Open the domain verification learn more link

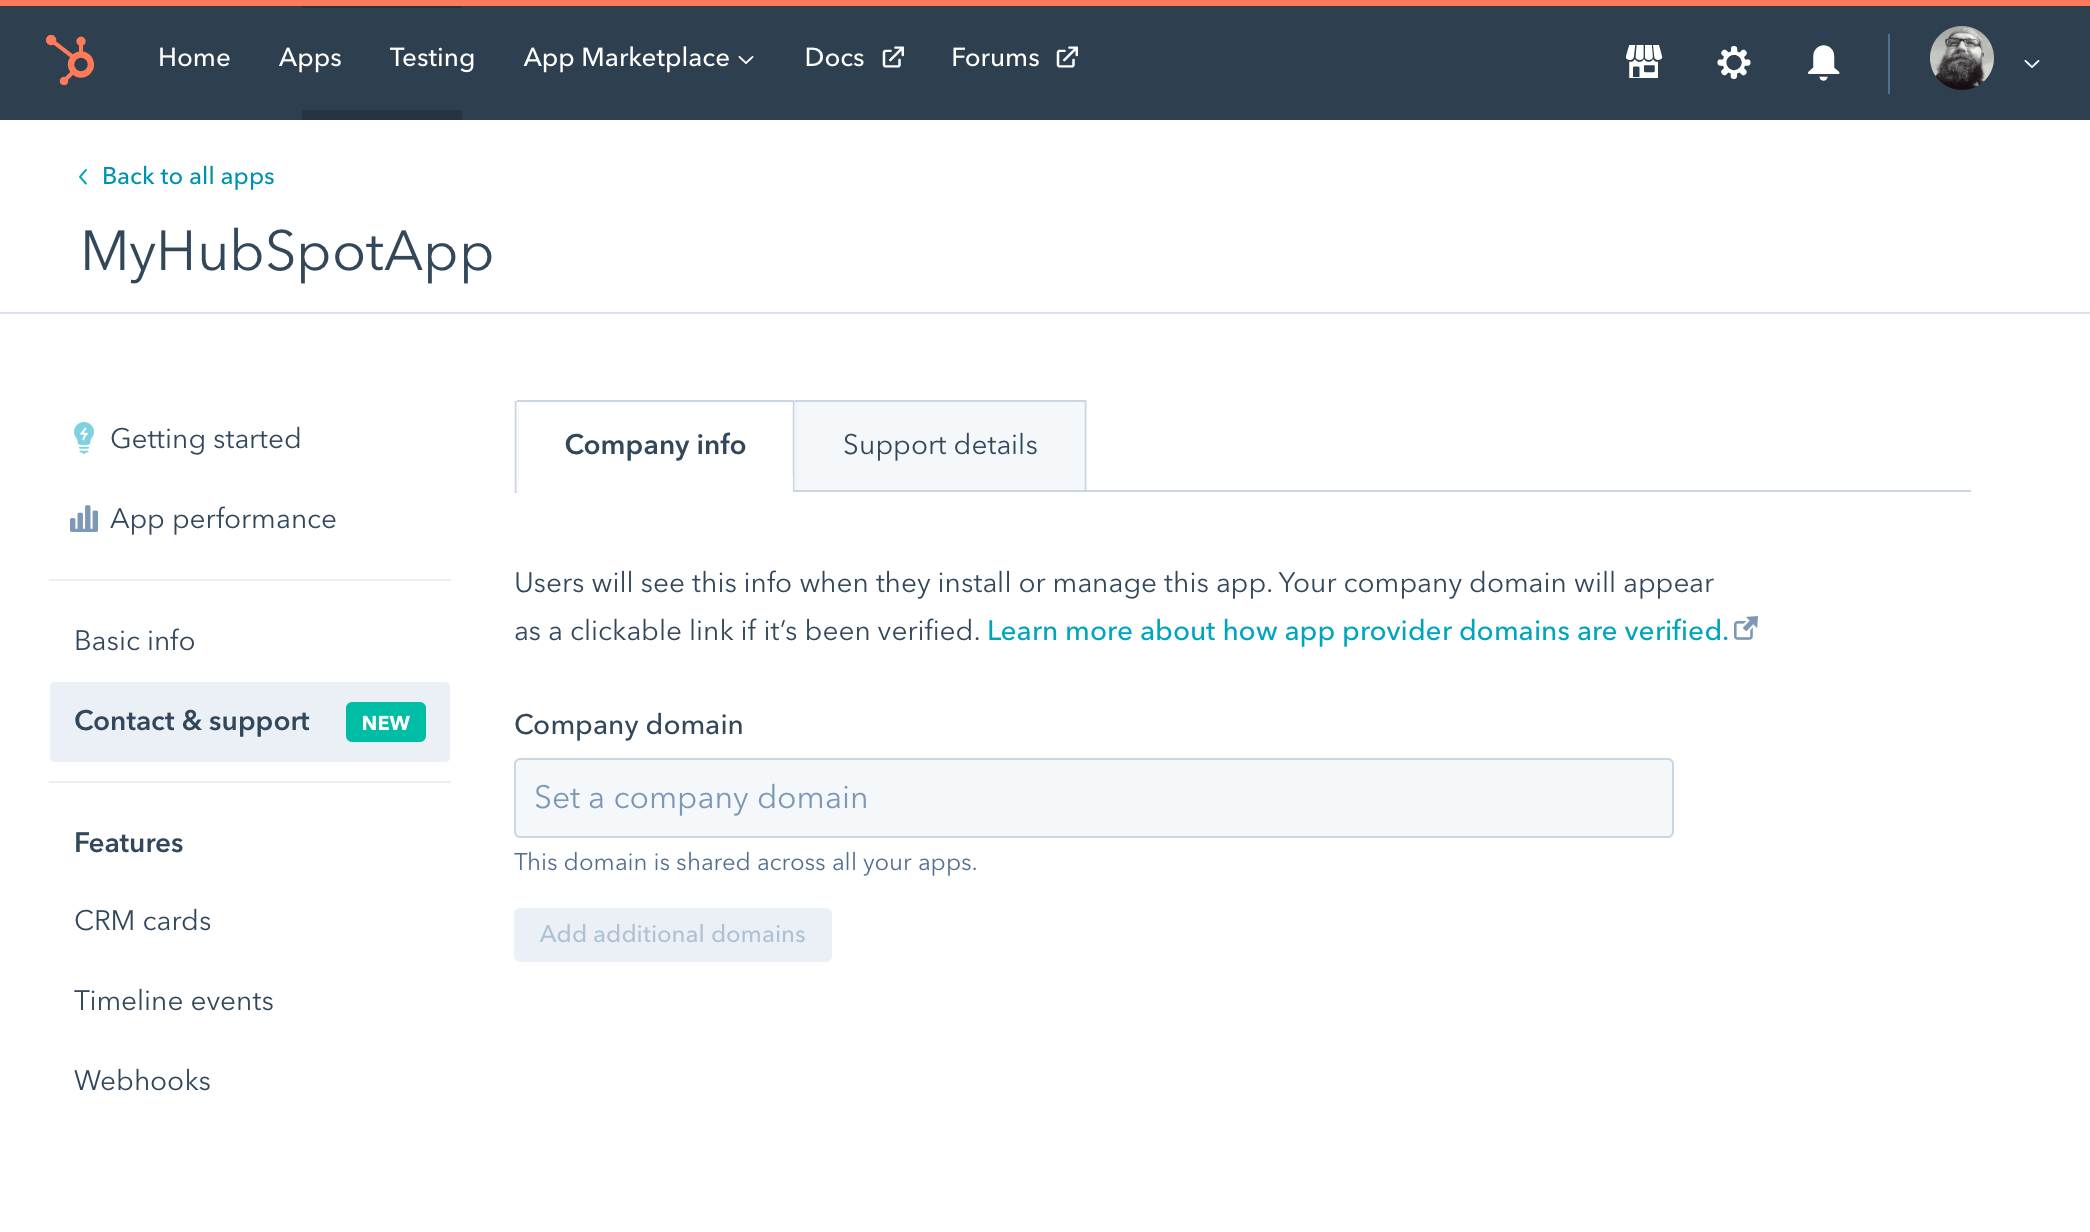click(x=1357, y=630)
